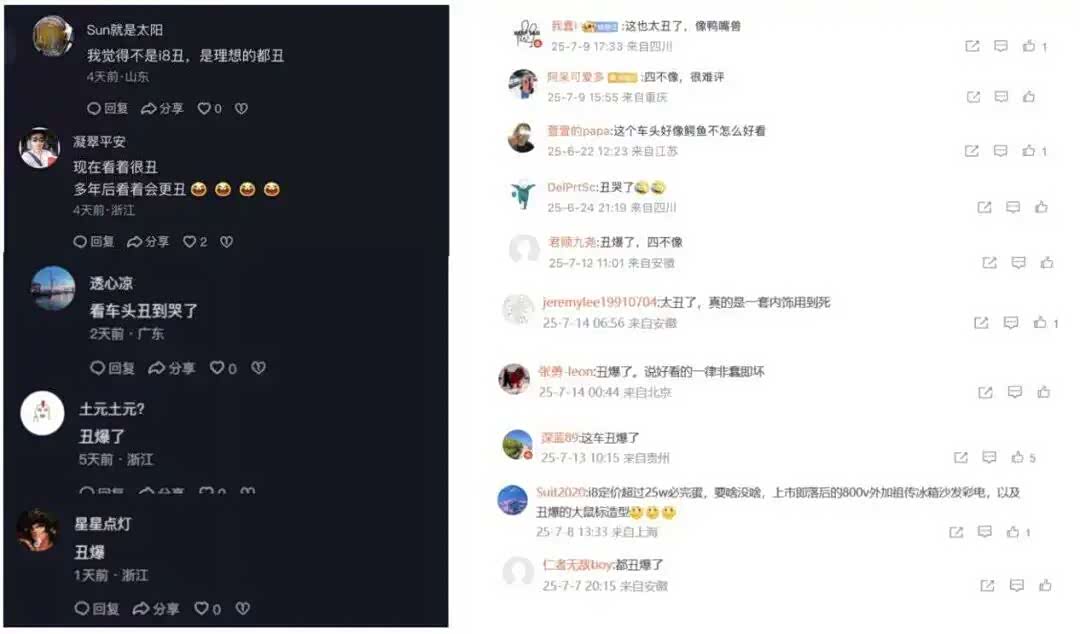The height and width of the screenshot is (634, 1080).
Task: Thumbs up the DelPrtSc comment
Action: [1041, 207]
